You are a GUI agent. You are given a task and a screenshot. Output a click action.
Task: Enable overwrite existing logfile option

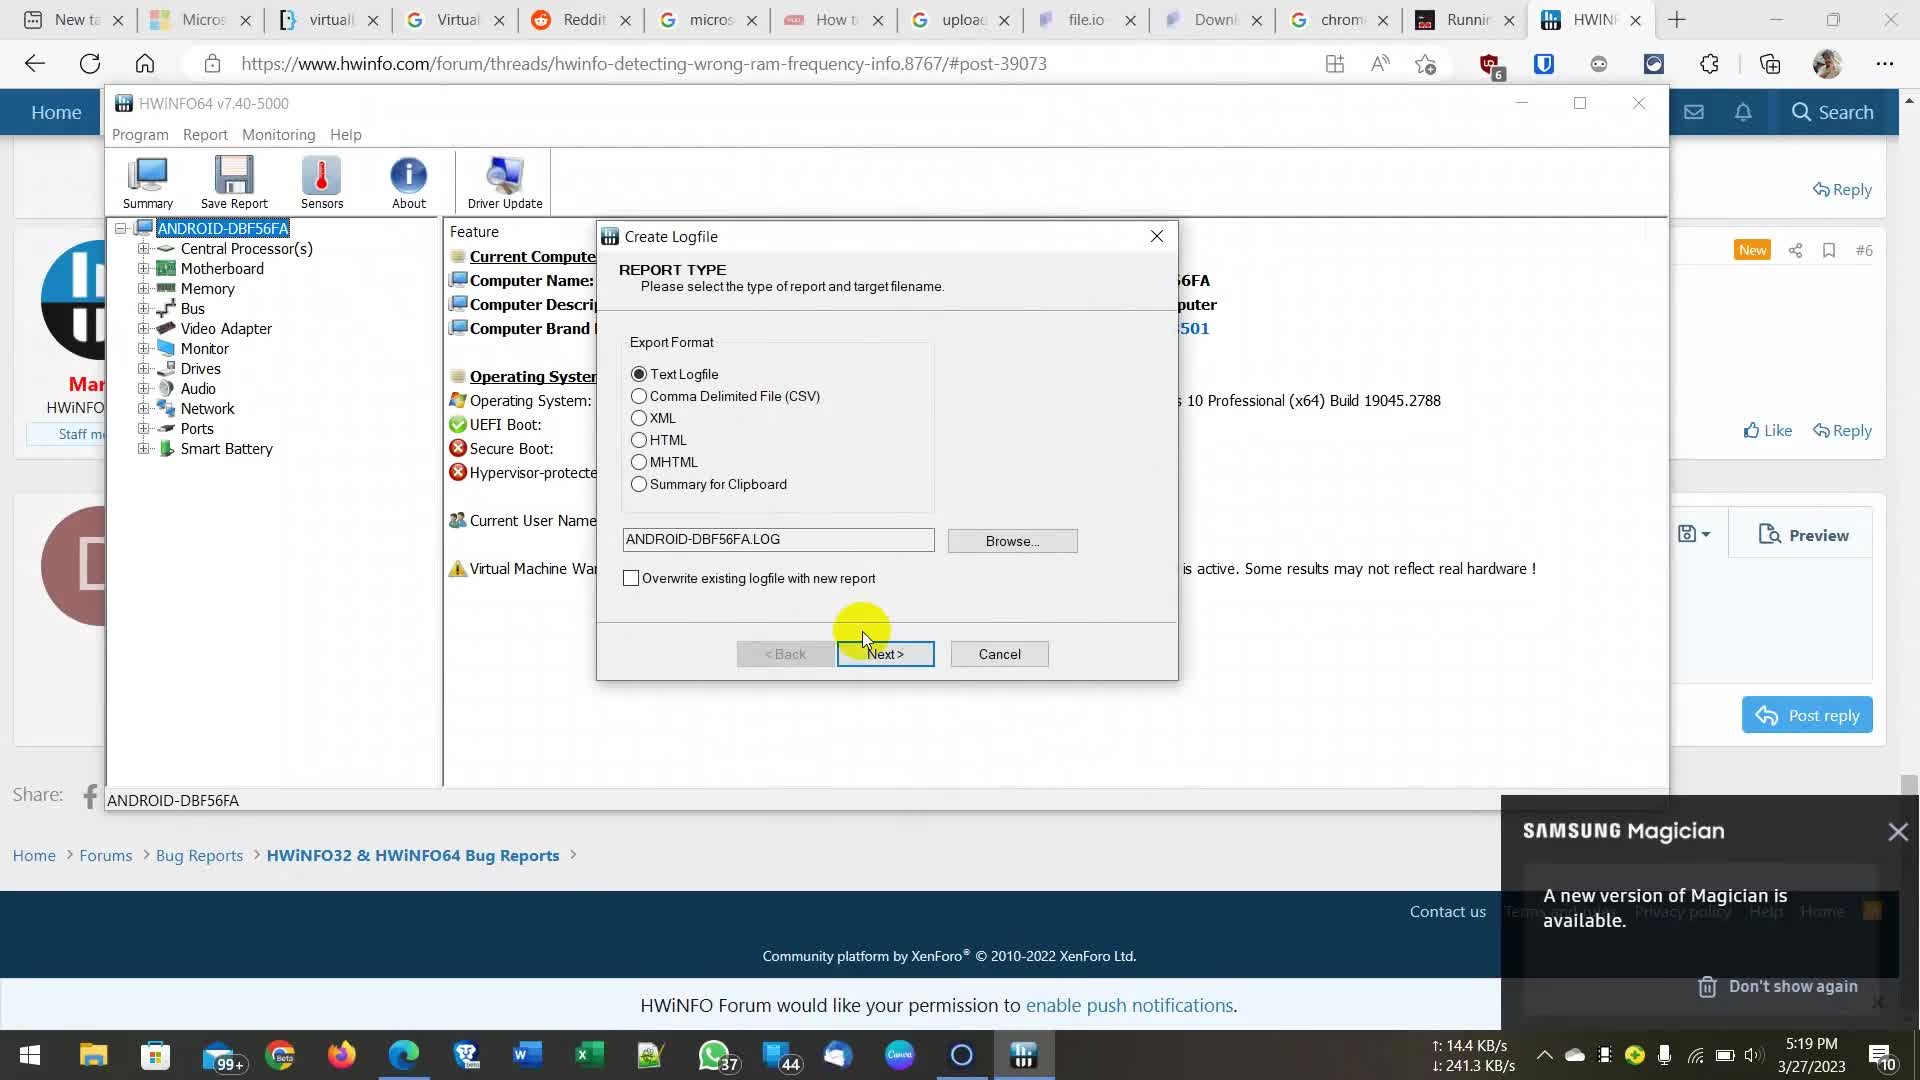tap(630, 578)
